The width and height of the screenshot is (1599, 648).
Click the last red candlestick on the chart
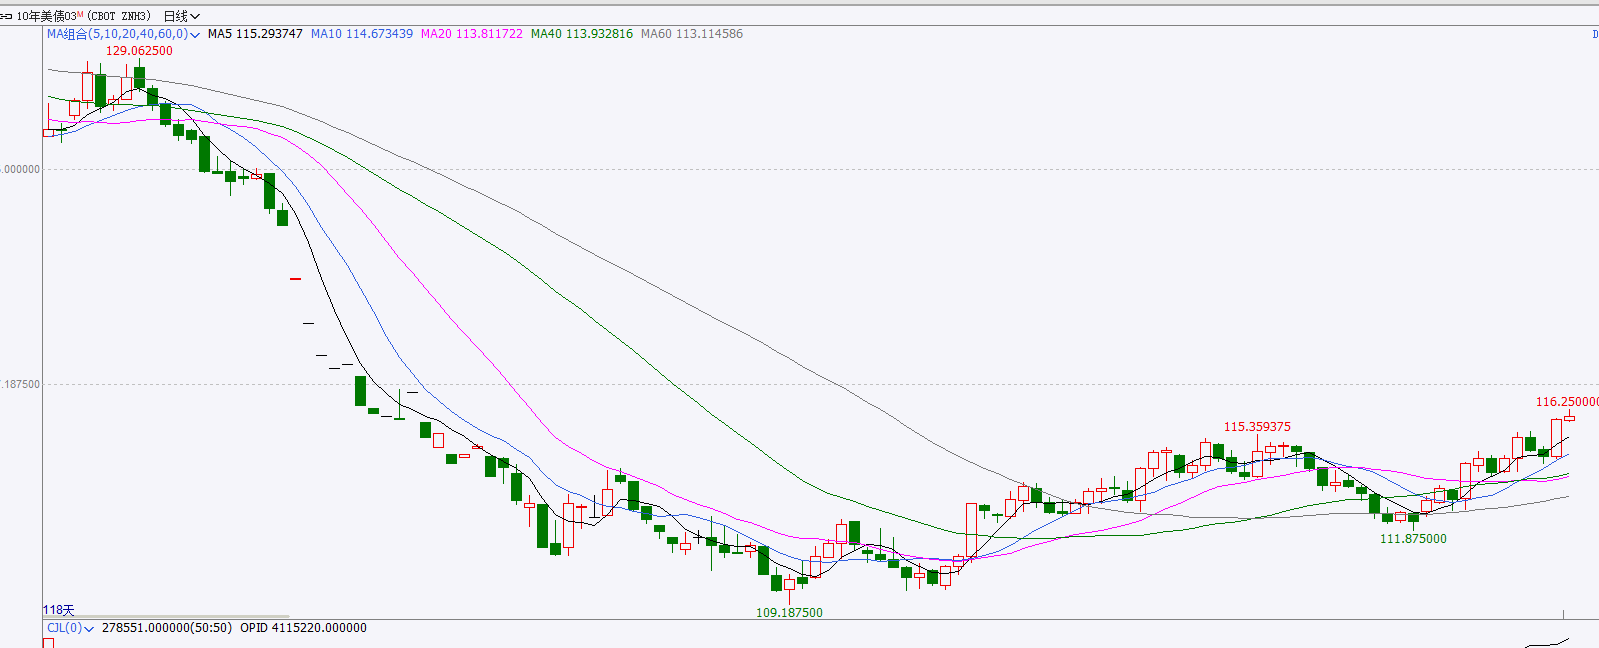(1569, 417)
